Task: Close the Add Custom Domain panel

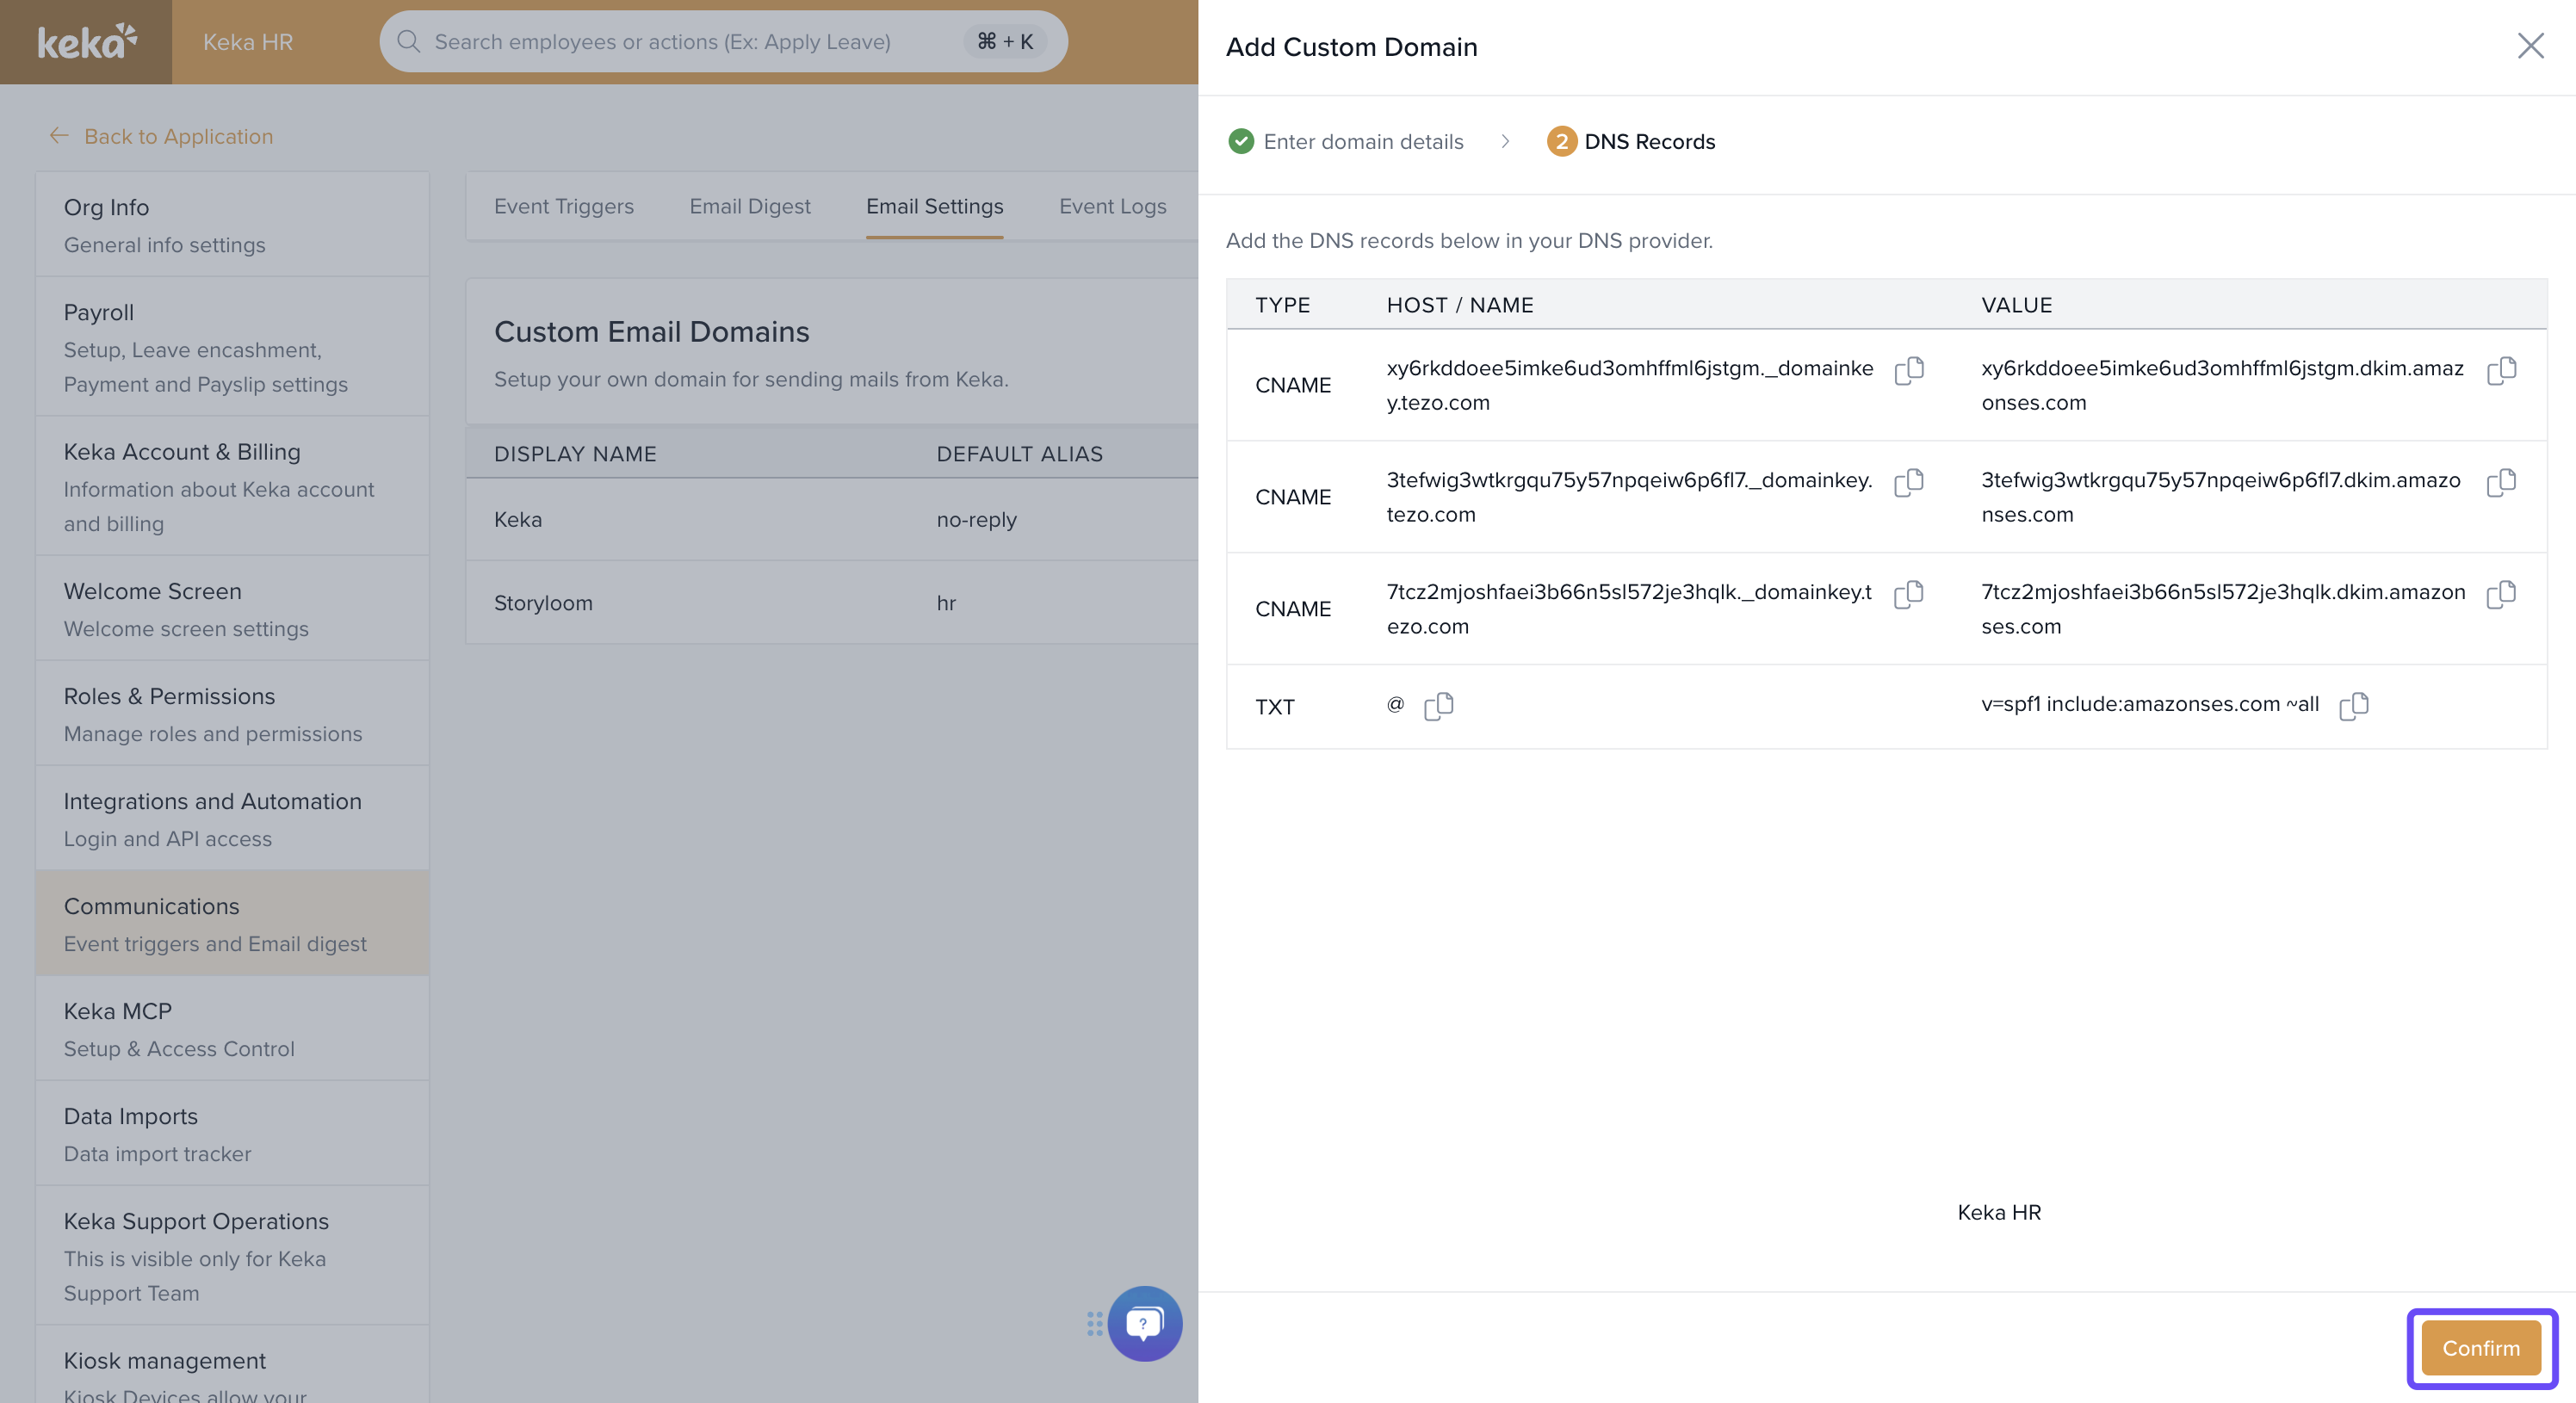Action: [x=2530, y=46]
